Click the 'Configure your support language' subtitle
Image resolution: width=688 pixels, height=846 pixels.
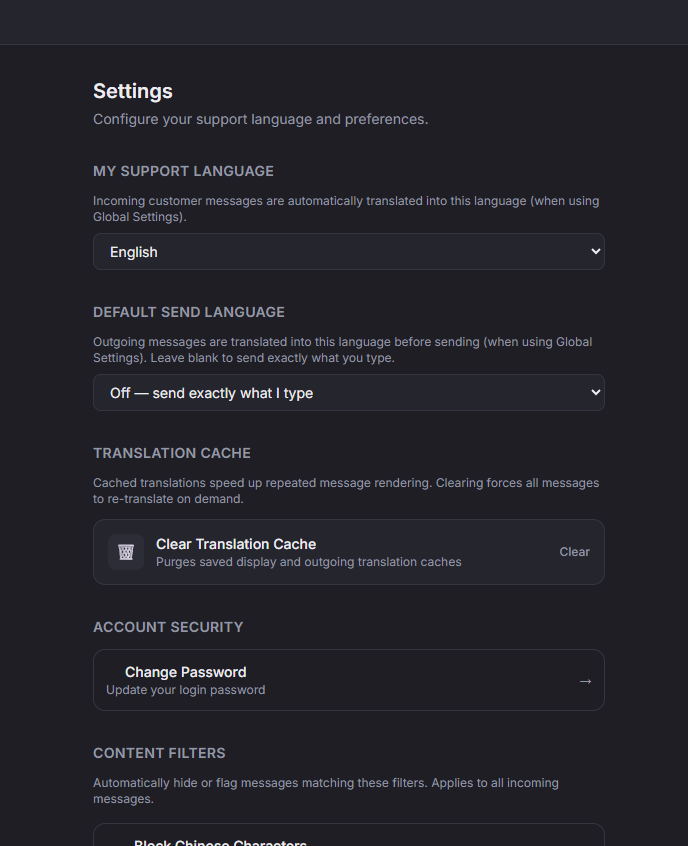(x=261, y=119)
